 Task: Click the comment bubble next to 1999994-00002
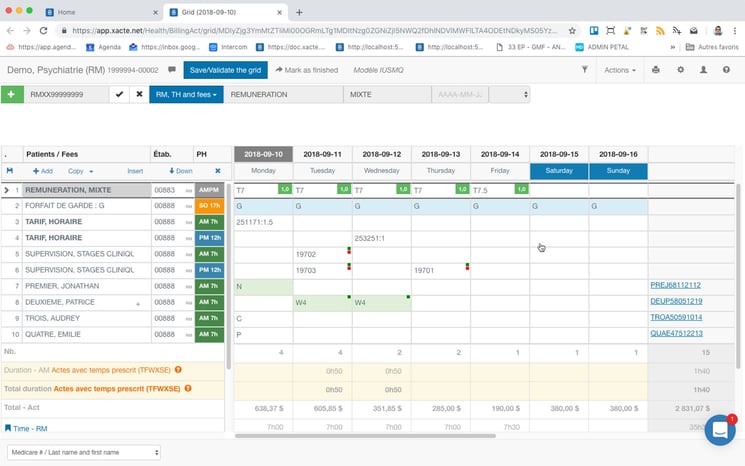pyautogui.click(x=172, y=70)
